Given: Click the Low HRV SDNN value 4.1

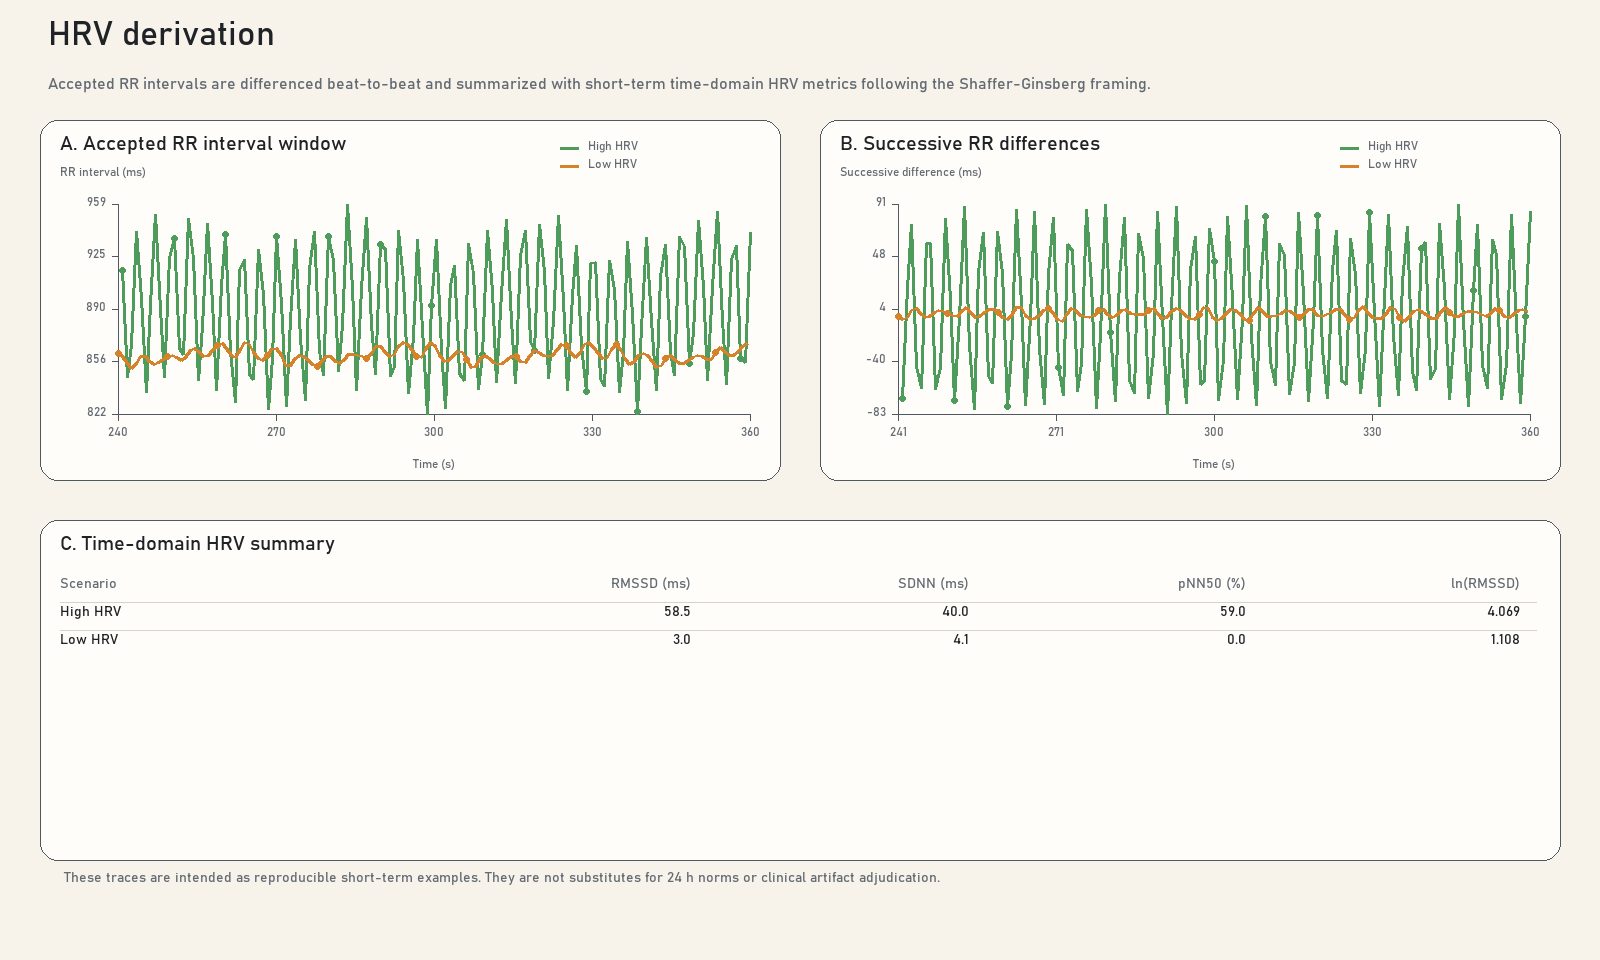Looking at the screenshot, I should tap(960, 639).
